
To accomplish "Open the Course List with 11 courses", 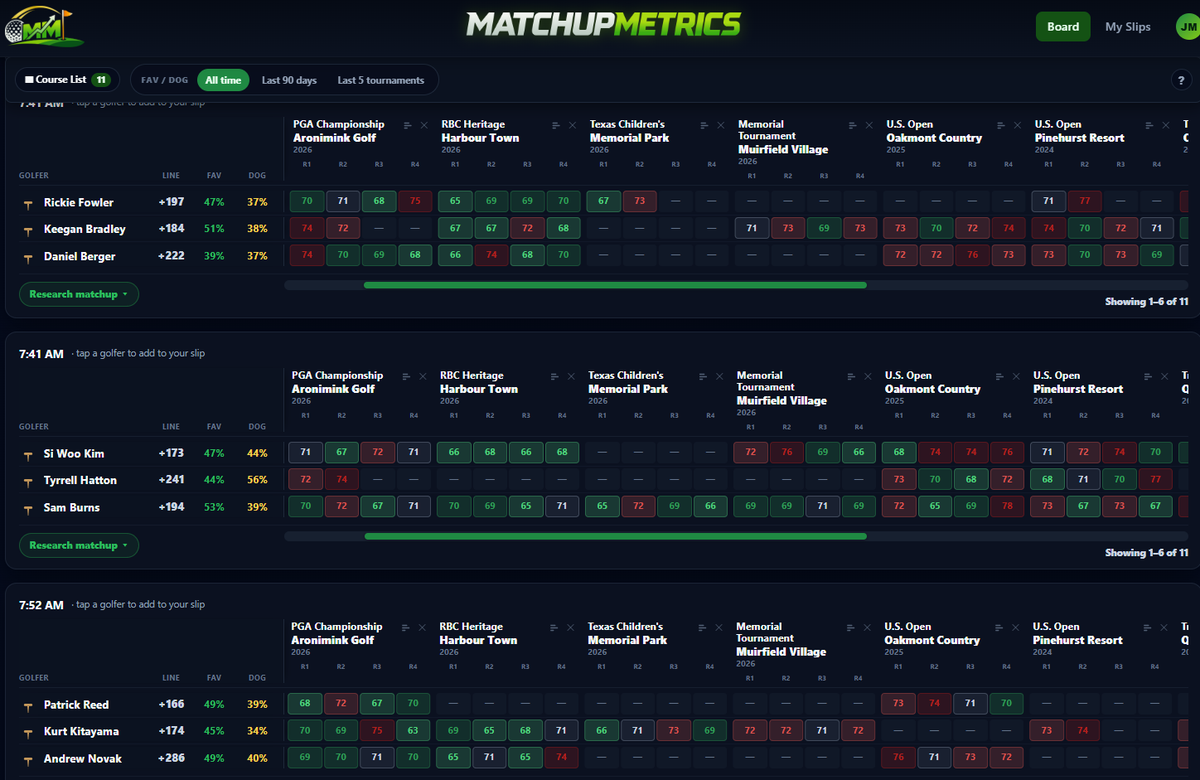I will click(x=67, y=80).
